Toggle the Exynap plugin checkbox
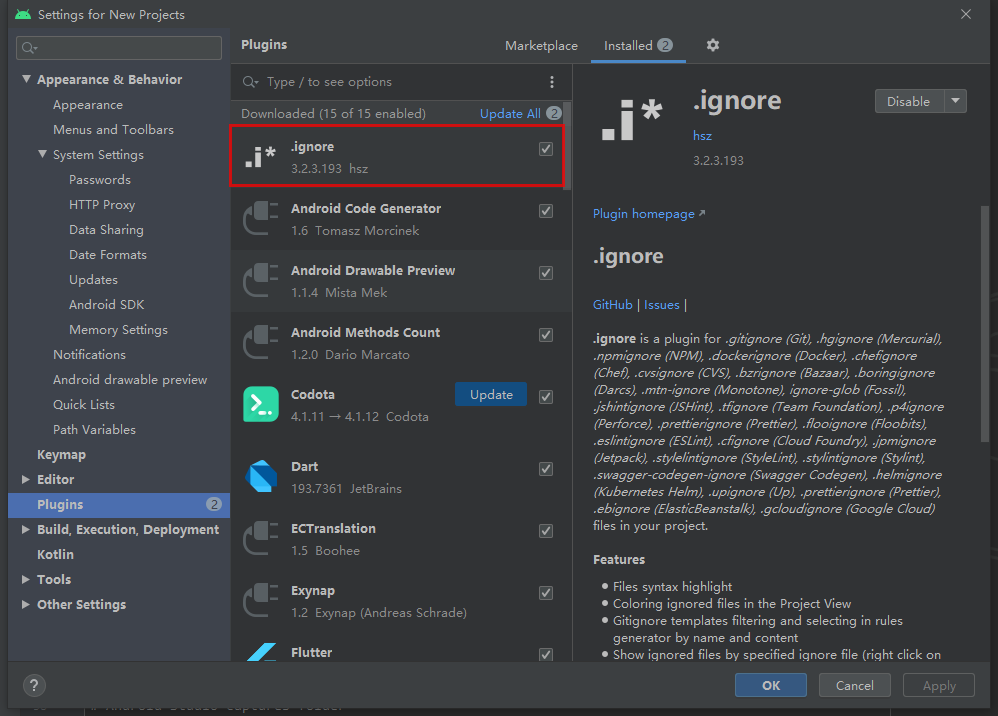Image resolution: width=998 pixels, height=716 pixels. pos(546,593)
